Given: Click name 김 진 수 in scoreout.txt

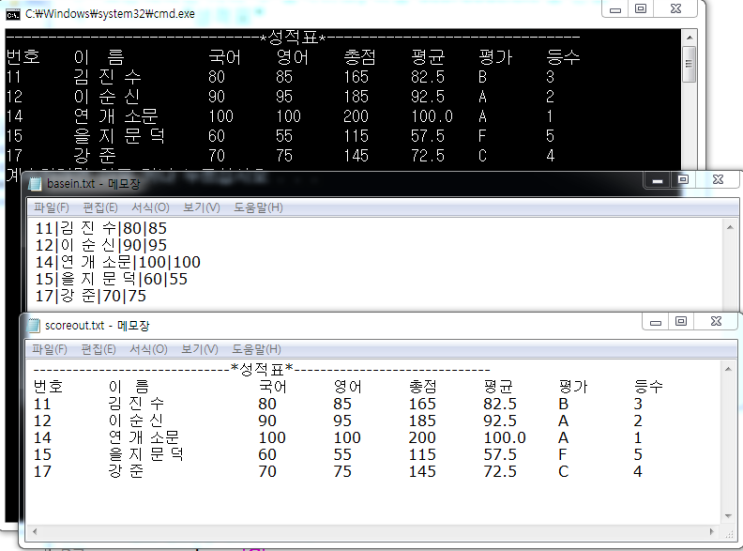Looking at the screenshot, I should [136, 404].
